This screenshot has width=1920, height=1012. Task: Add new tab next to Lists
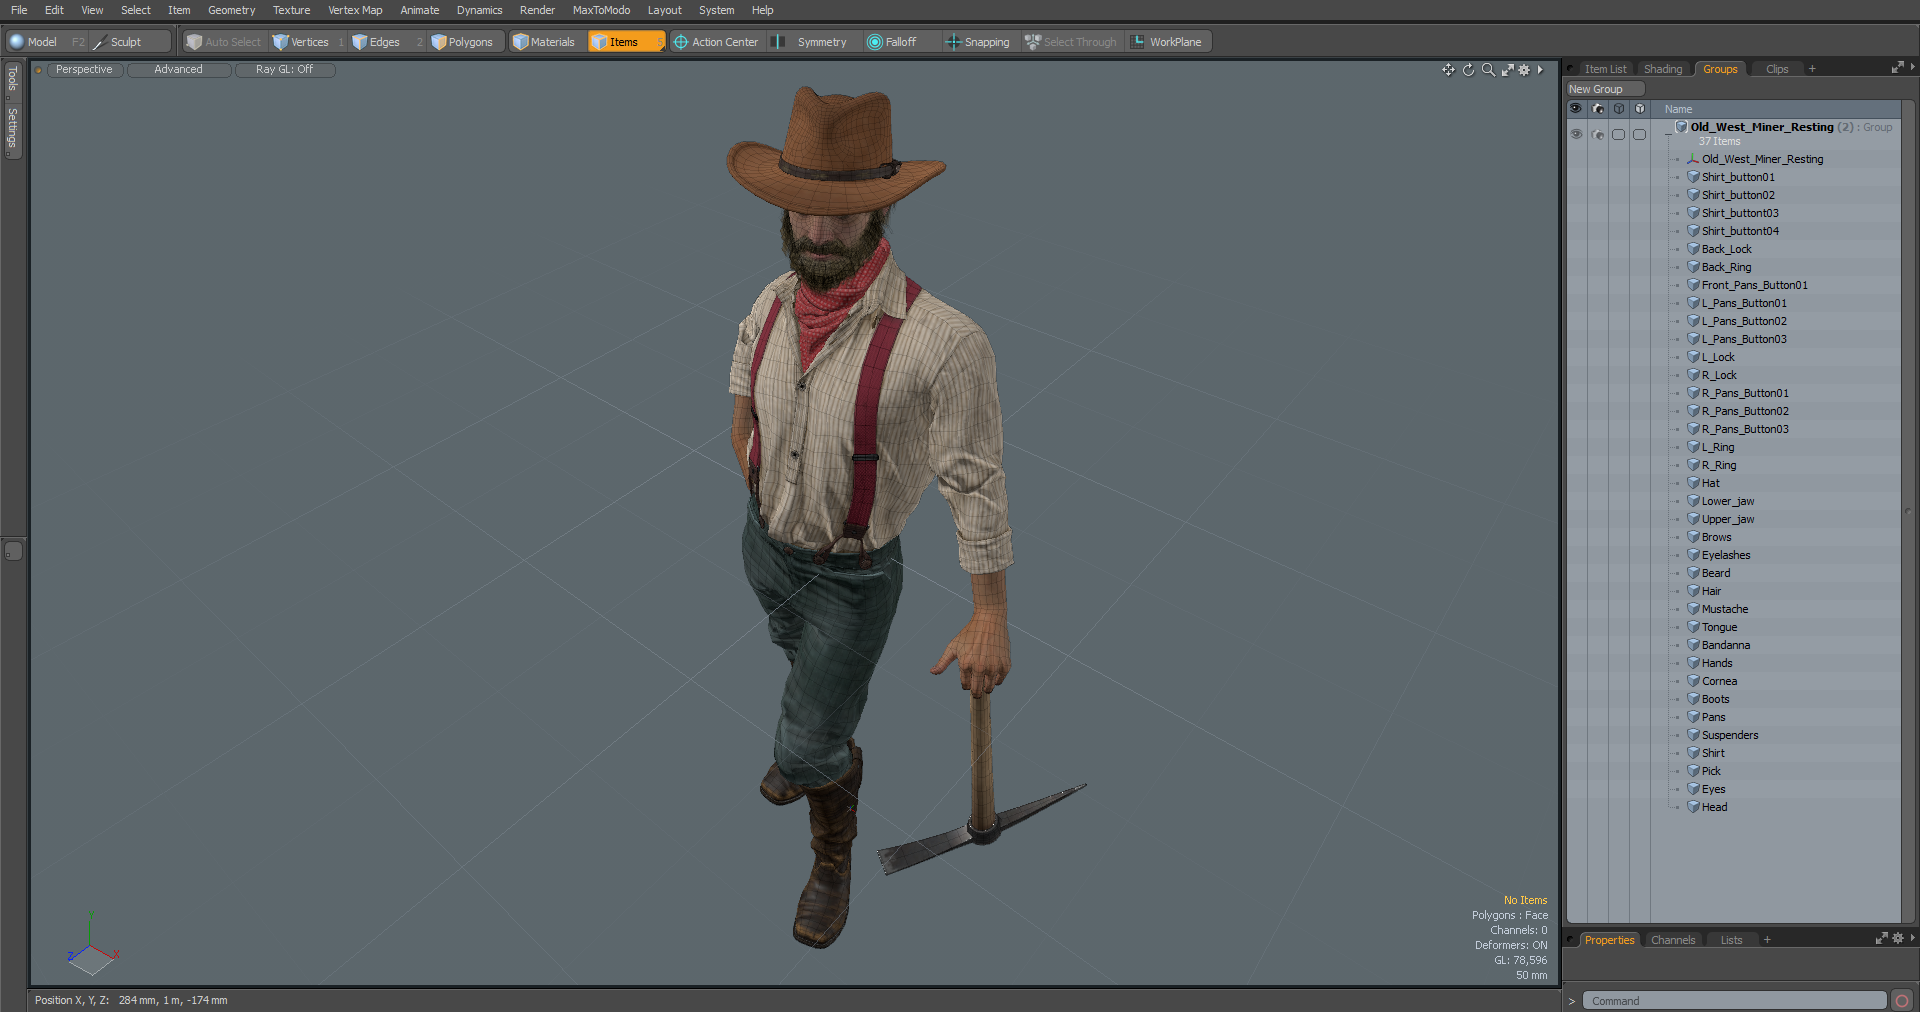click(1767, 940)
